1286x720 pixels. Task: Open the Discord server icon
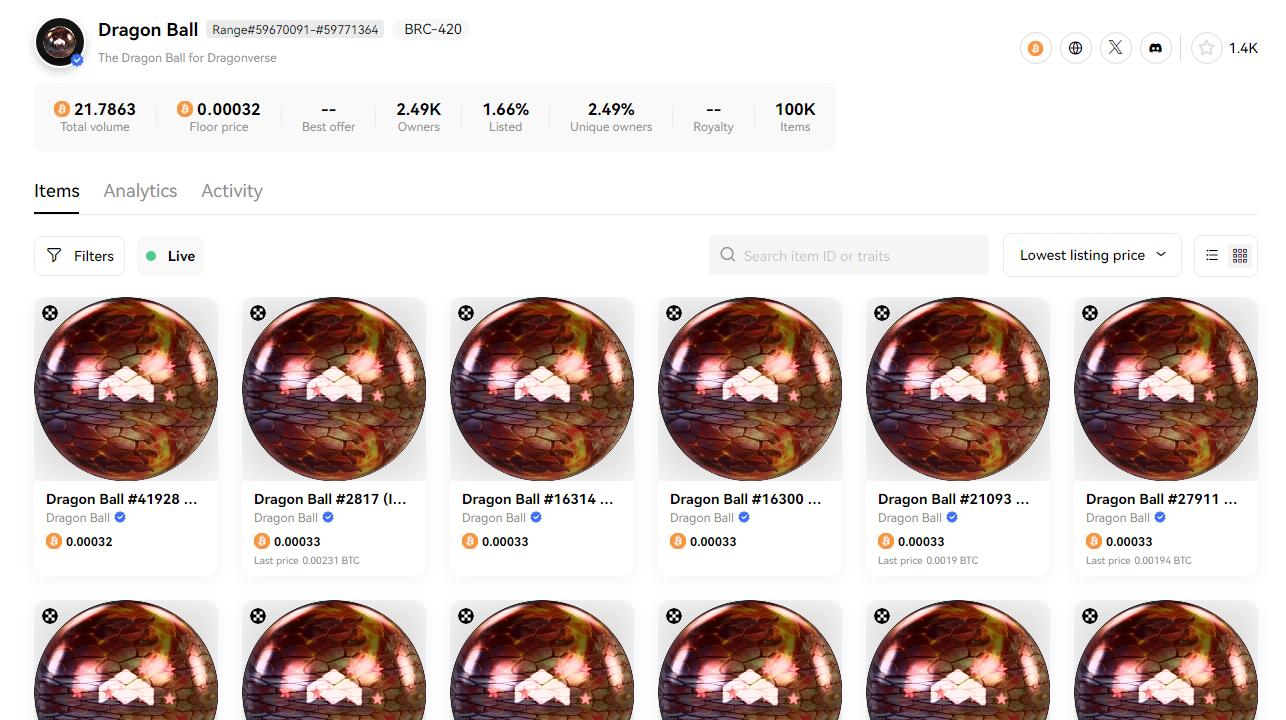point(1155,48)
